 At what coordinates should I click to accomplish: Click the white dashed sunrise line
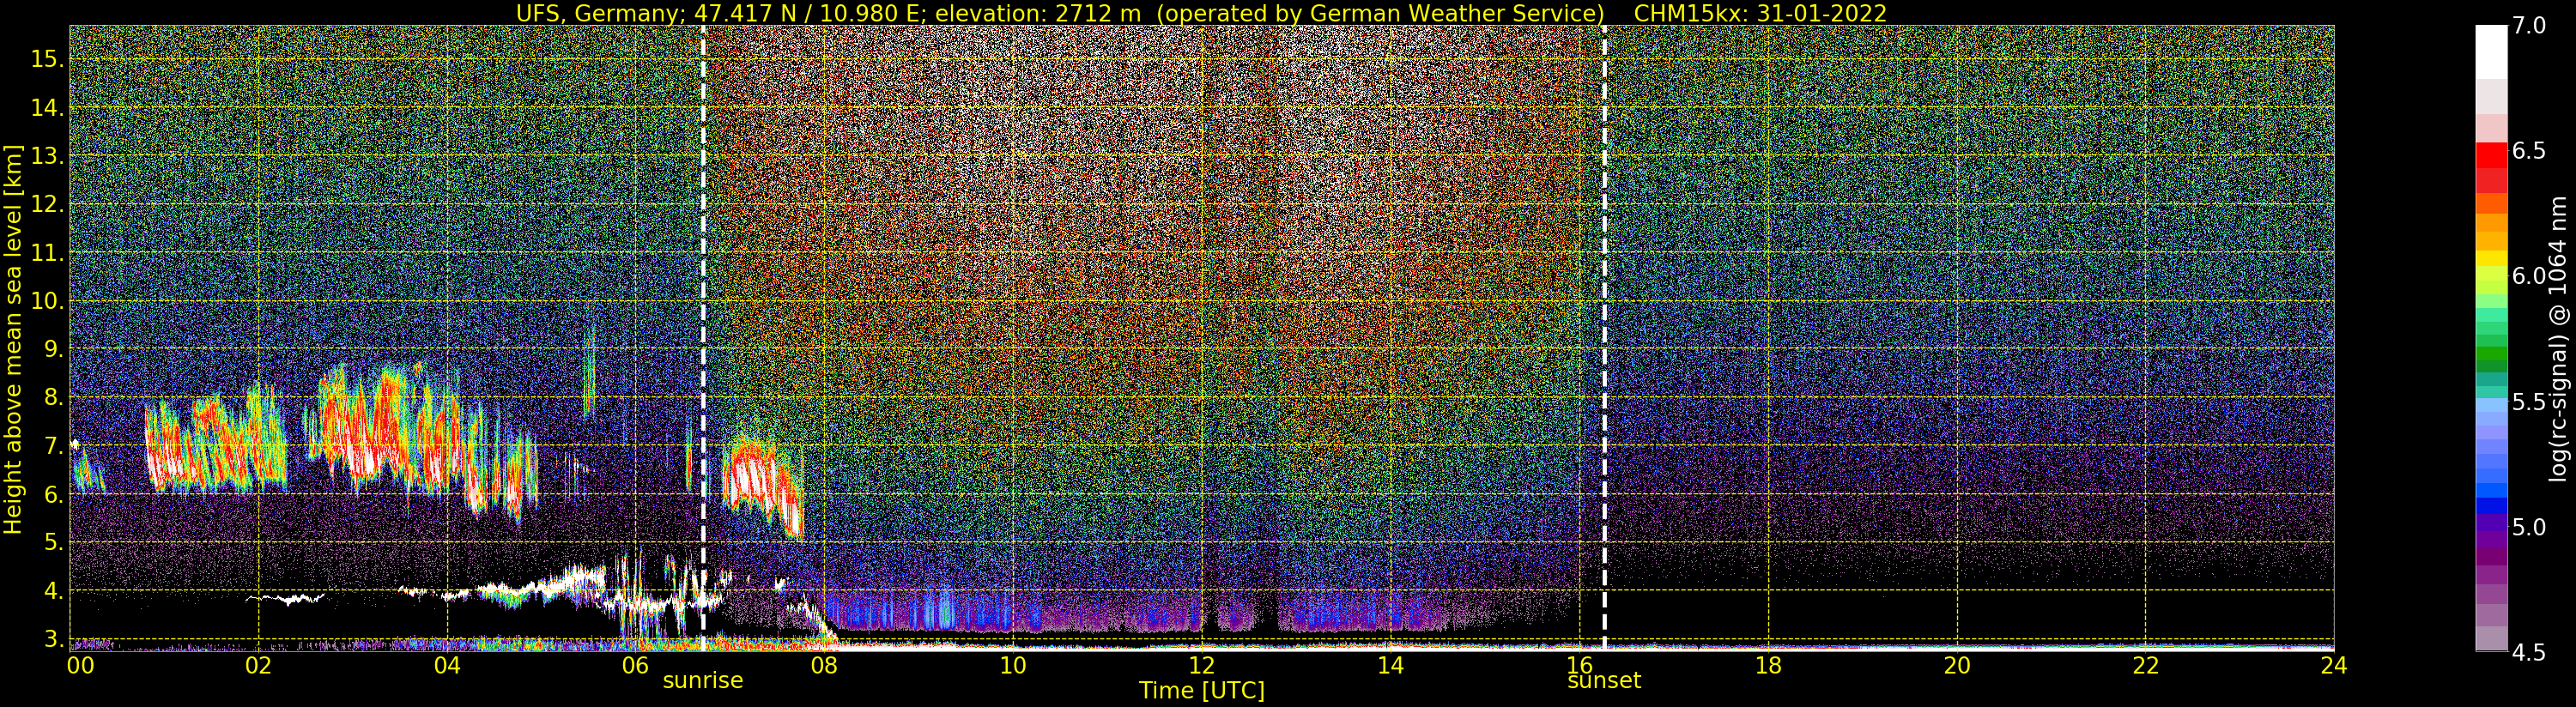coord(703,339)
